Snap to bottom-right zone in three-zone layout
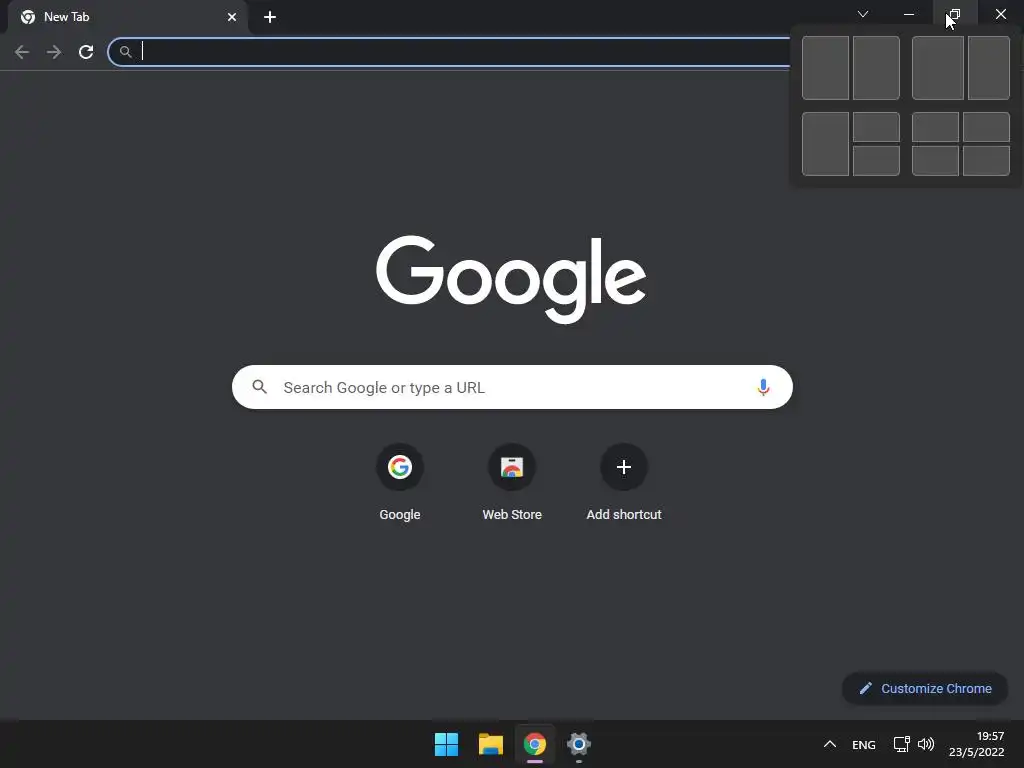 point(876,161)
